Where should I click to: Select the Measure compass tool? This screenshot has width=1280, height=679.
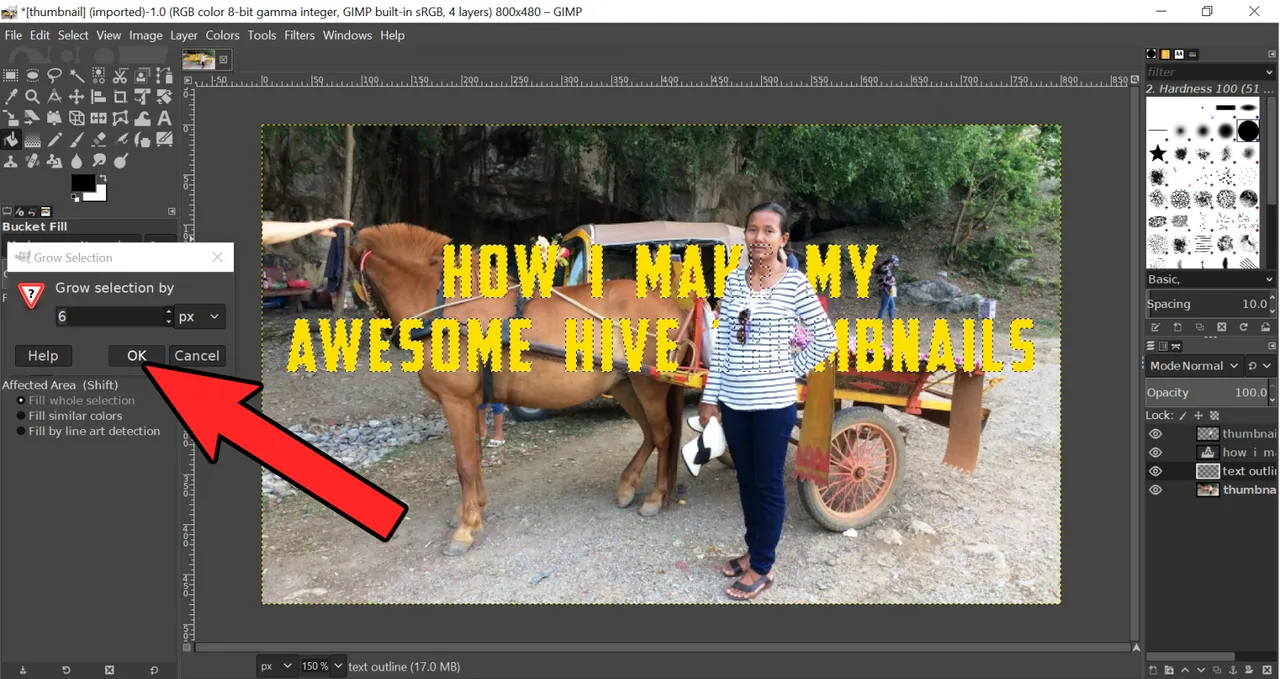click(54, 97)
